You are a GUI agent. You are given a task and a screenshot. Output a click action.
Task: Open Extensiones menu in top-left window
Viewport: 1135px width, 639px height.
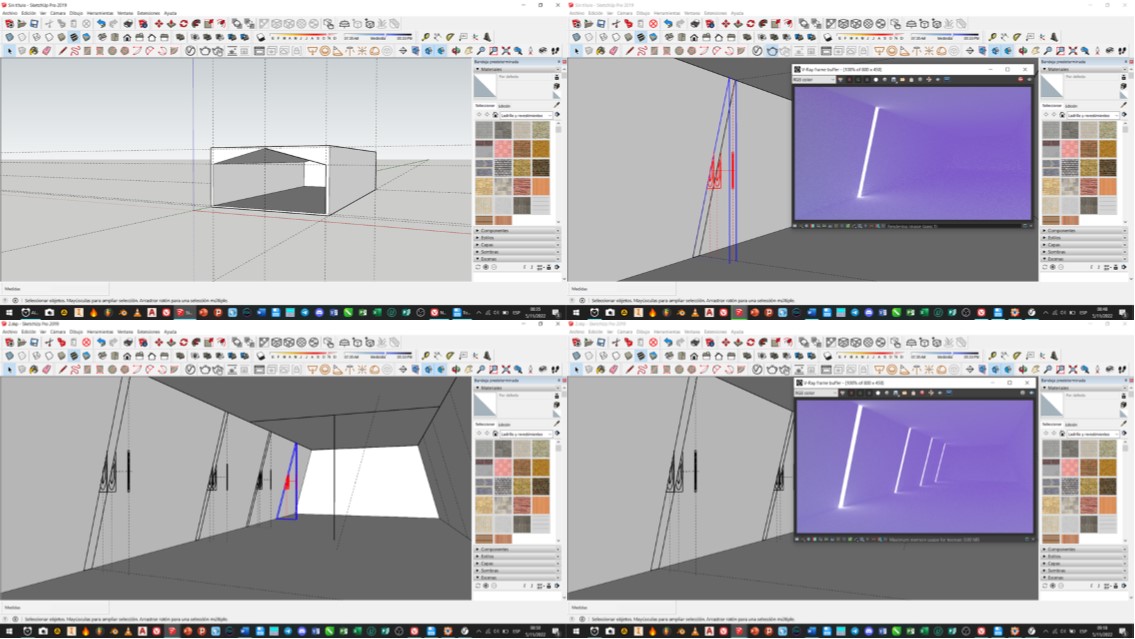point(148,13)
